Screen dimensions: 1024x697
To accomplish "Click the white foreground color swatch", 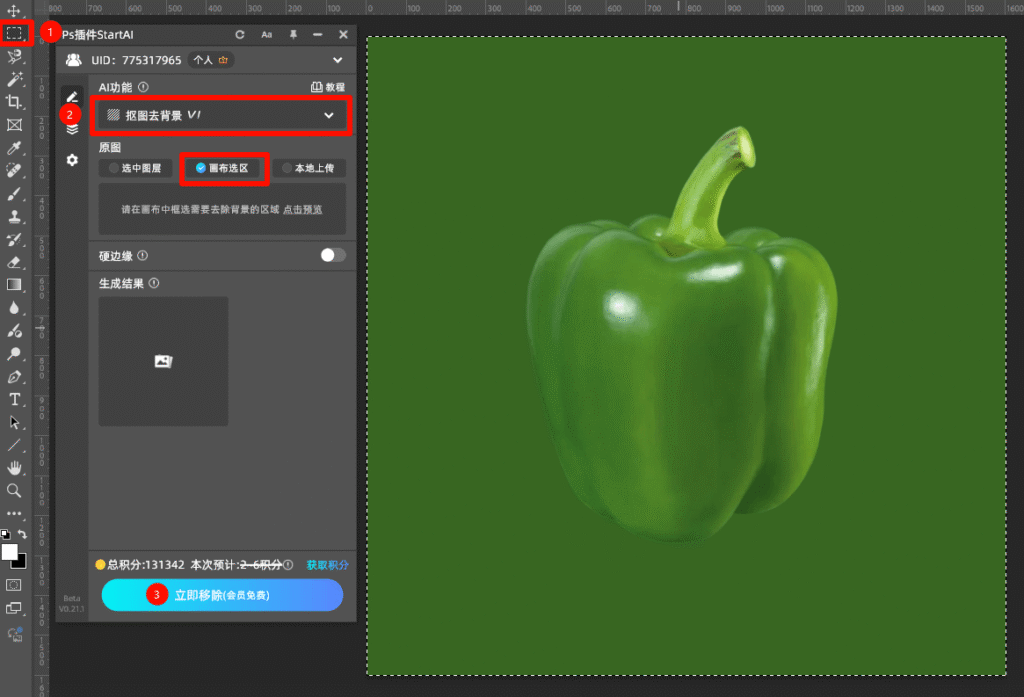I will tap(10, 552).
